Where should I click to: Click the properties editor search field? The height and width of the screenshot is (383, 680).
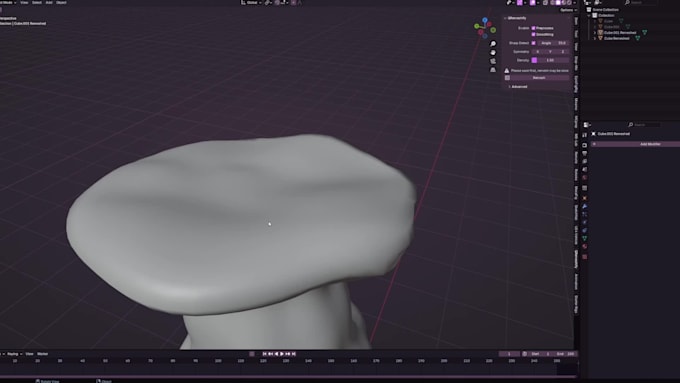point(644,125)
